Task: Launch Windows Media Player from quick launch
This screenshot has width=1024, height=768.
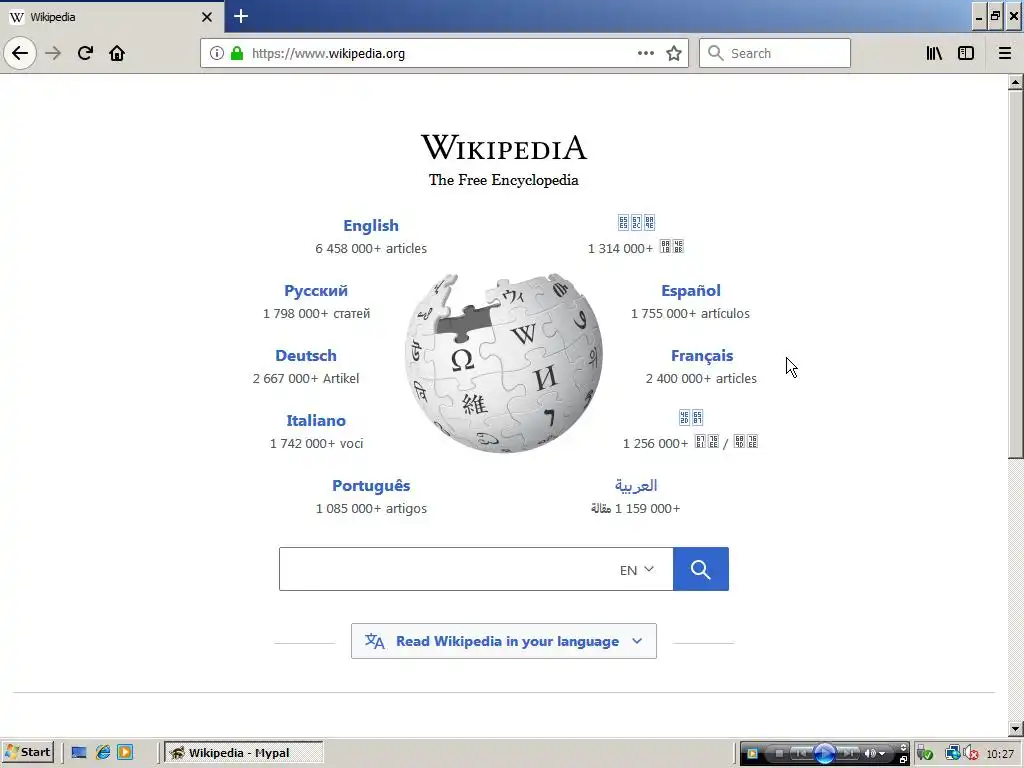Action: [125, 752]
